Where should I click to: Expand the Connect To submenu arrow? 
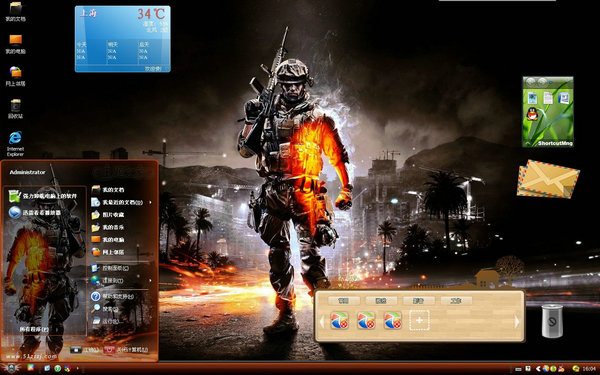[150, 280]
